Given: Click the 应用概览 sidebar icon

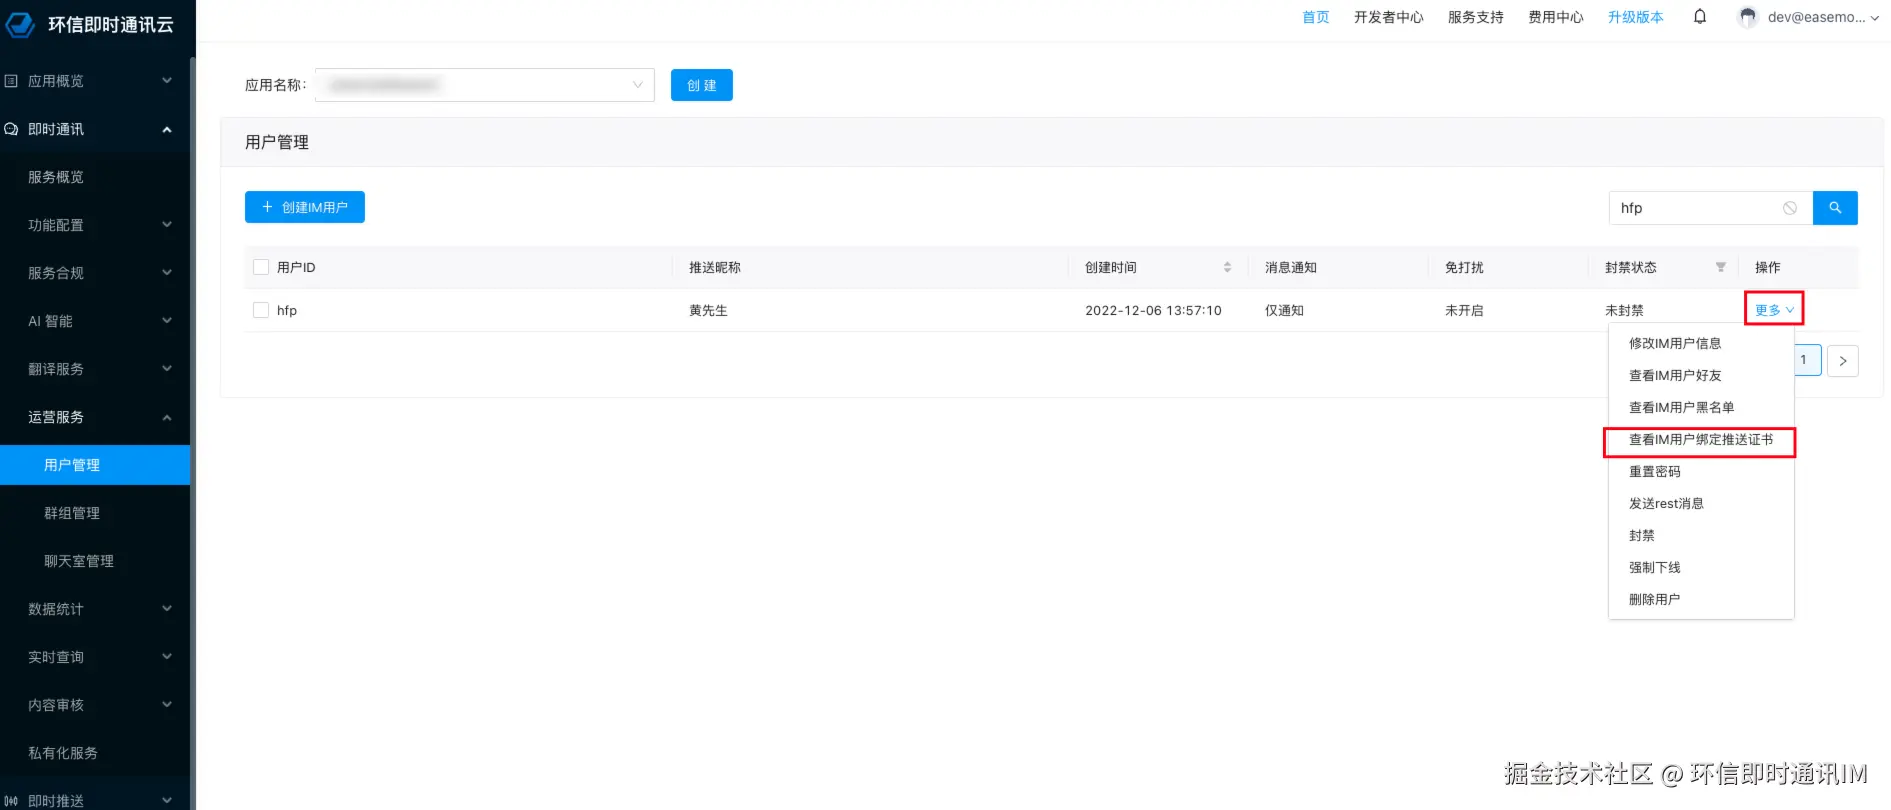Looking at the screenshot, I should point(12,81).
